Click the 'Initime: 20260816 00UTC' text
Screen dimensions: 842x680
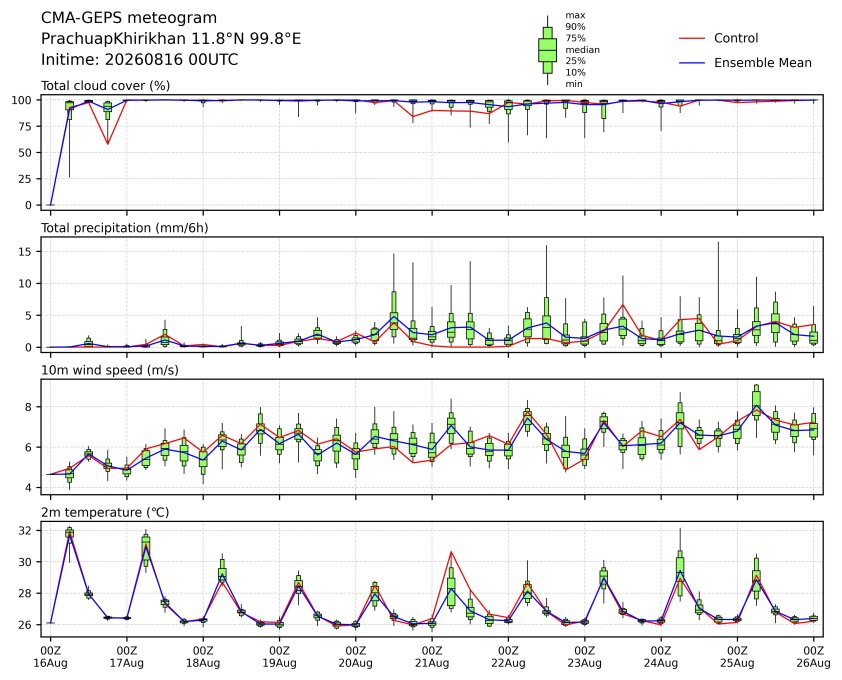click(x=140, y=59)
